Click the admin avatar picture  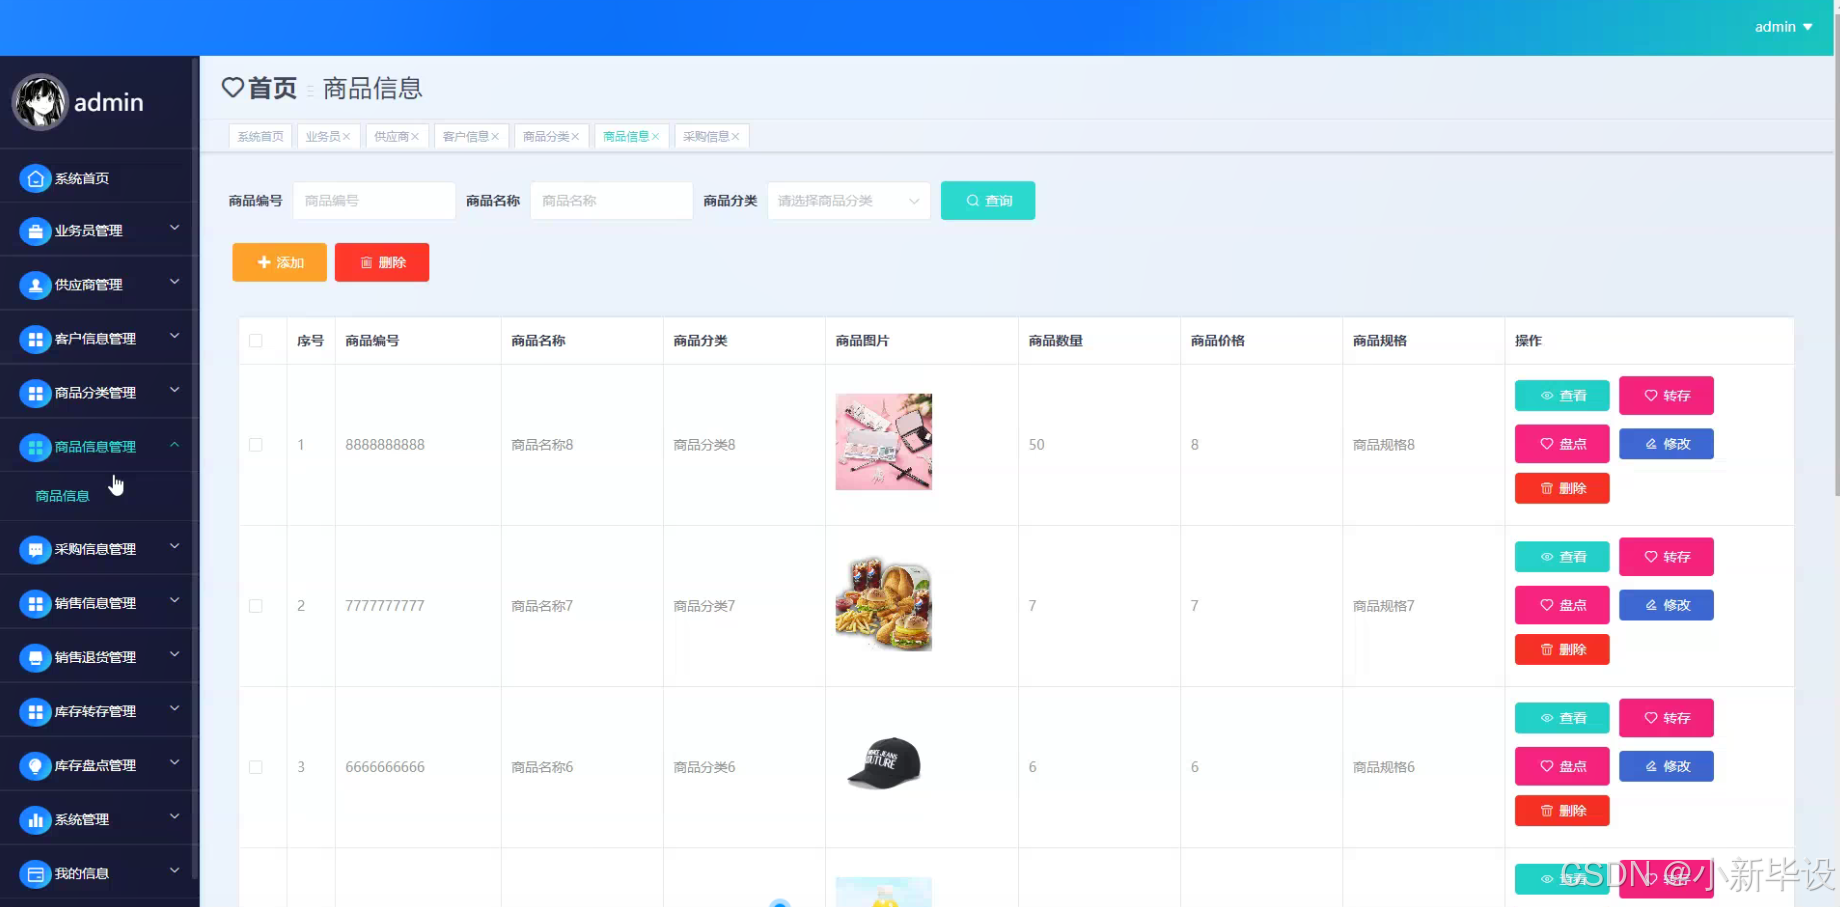tap(40, 102)
